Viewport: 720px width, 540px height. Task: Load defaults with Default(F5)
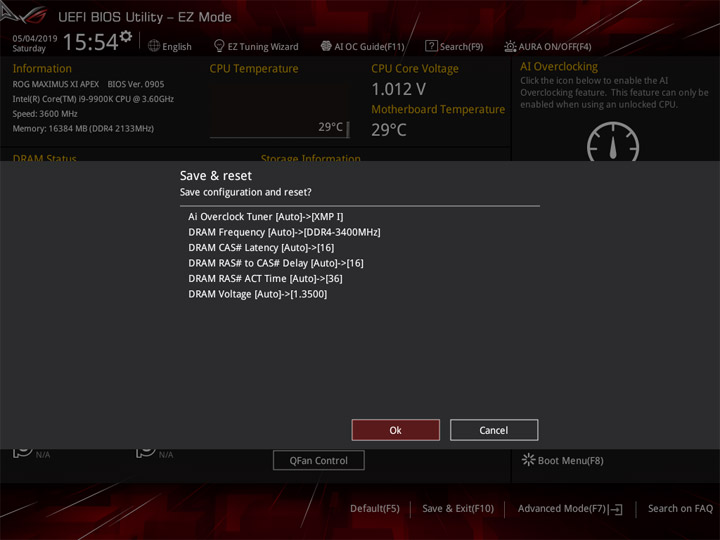click(x=375, y=508)
